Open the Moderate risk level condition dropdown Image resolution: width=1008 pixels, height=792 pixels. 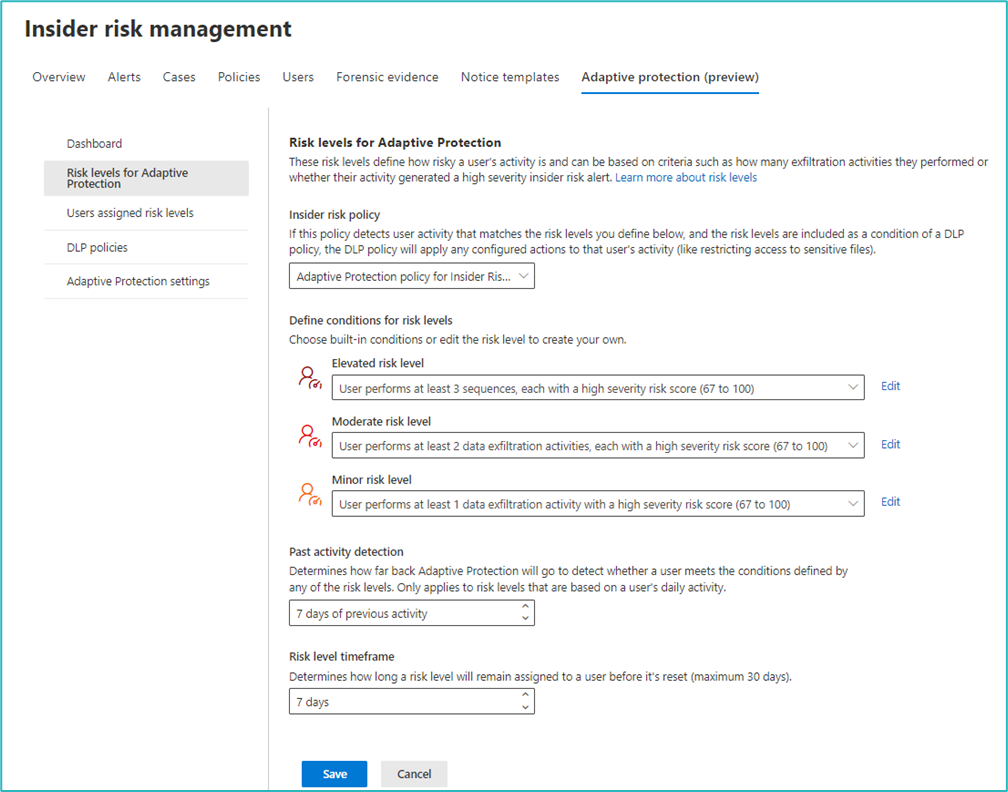pyautogui.click(x=854, y=445)
